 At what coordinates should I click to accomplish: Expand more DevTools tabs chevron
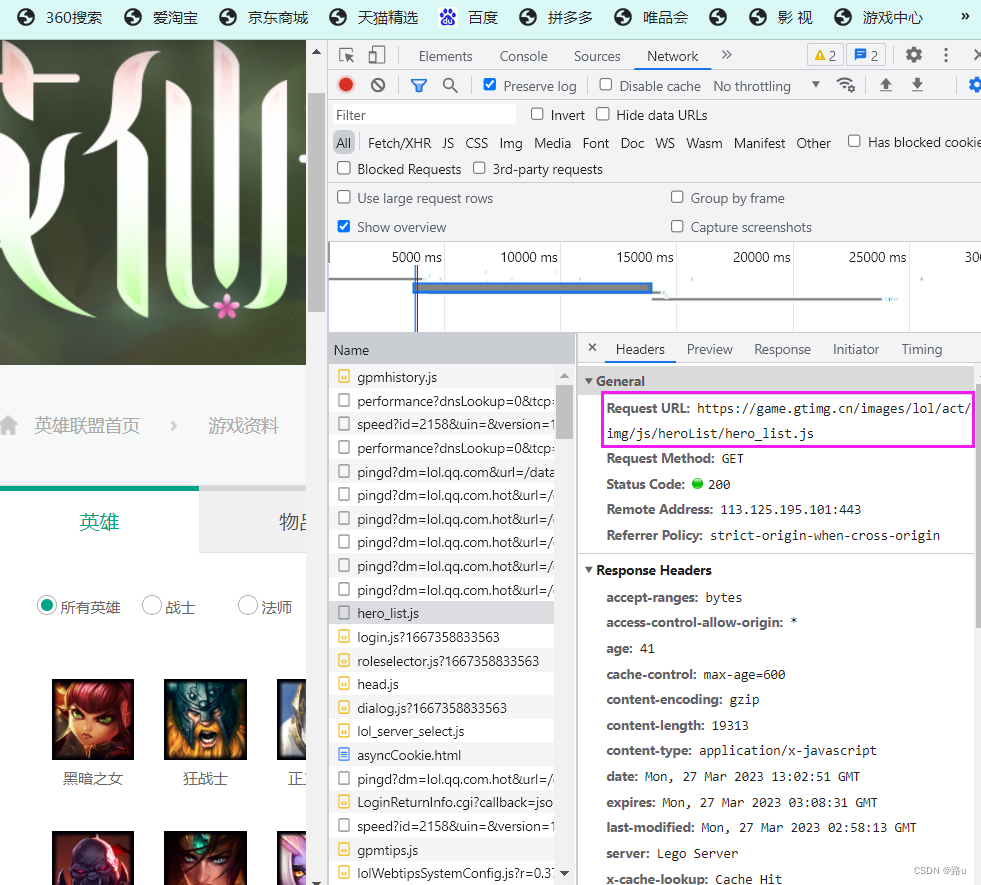[x=726, y=55]
